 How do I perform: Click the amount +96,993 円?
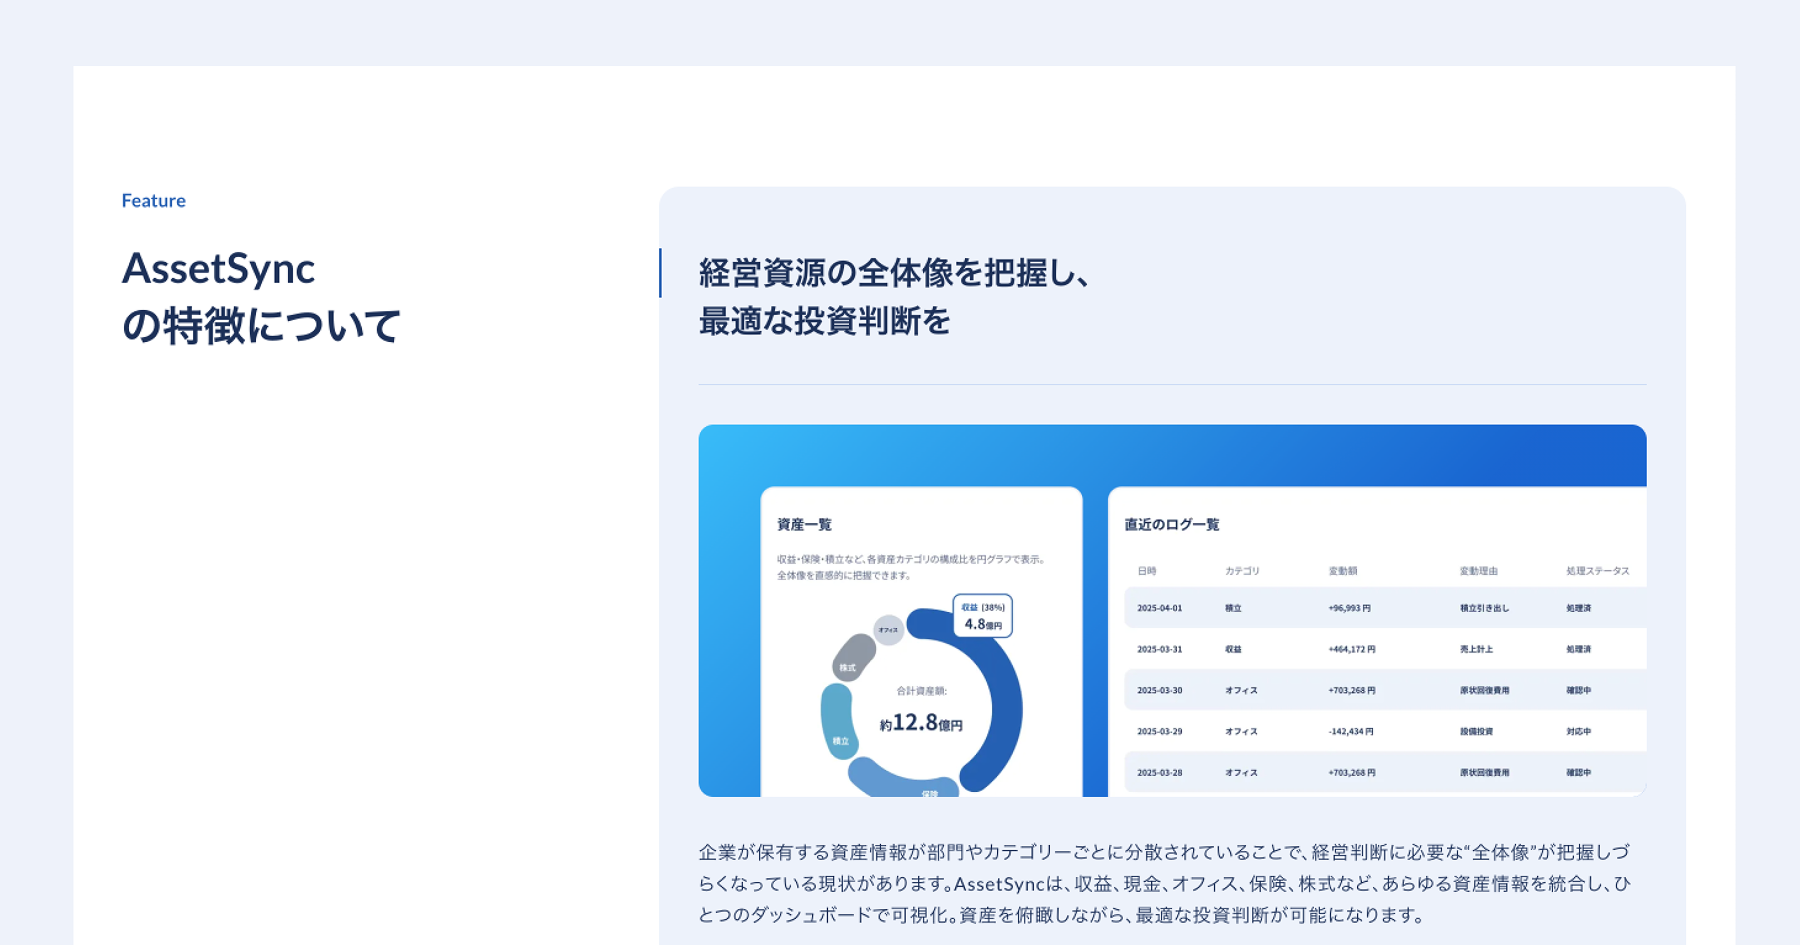point(1349,608)
